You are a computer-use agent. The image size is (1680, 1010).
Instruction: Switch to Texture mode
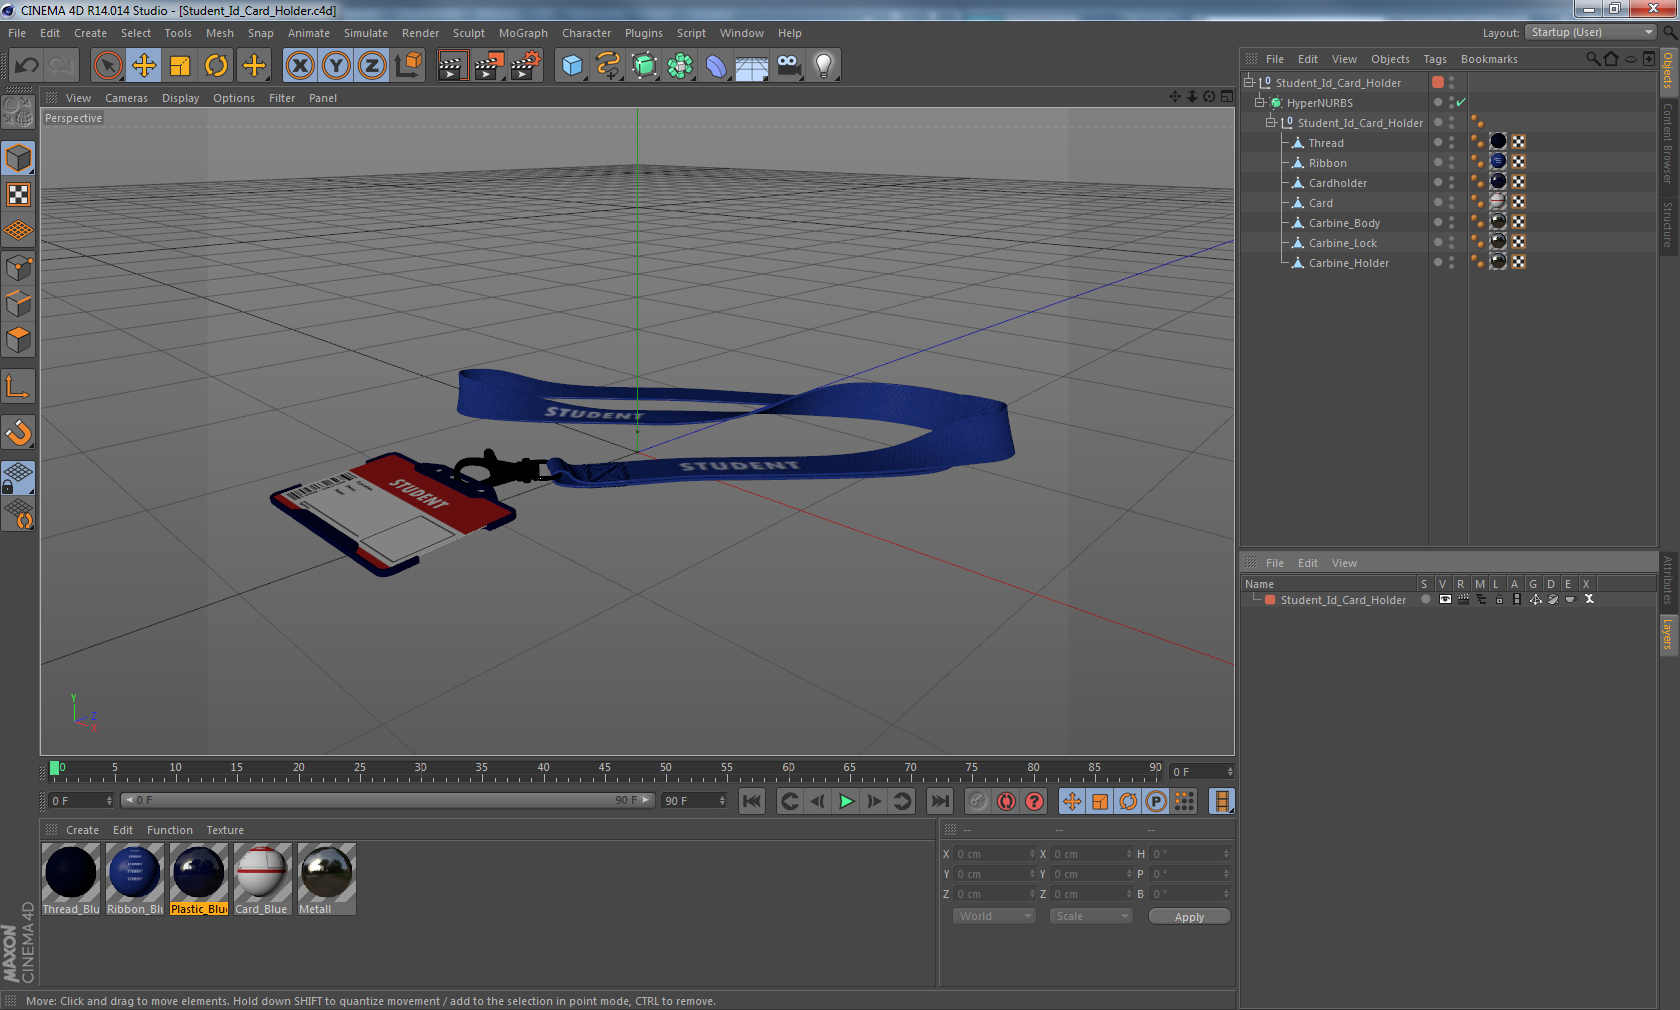18,195
